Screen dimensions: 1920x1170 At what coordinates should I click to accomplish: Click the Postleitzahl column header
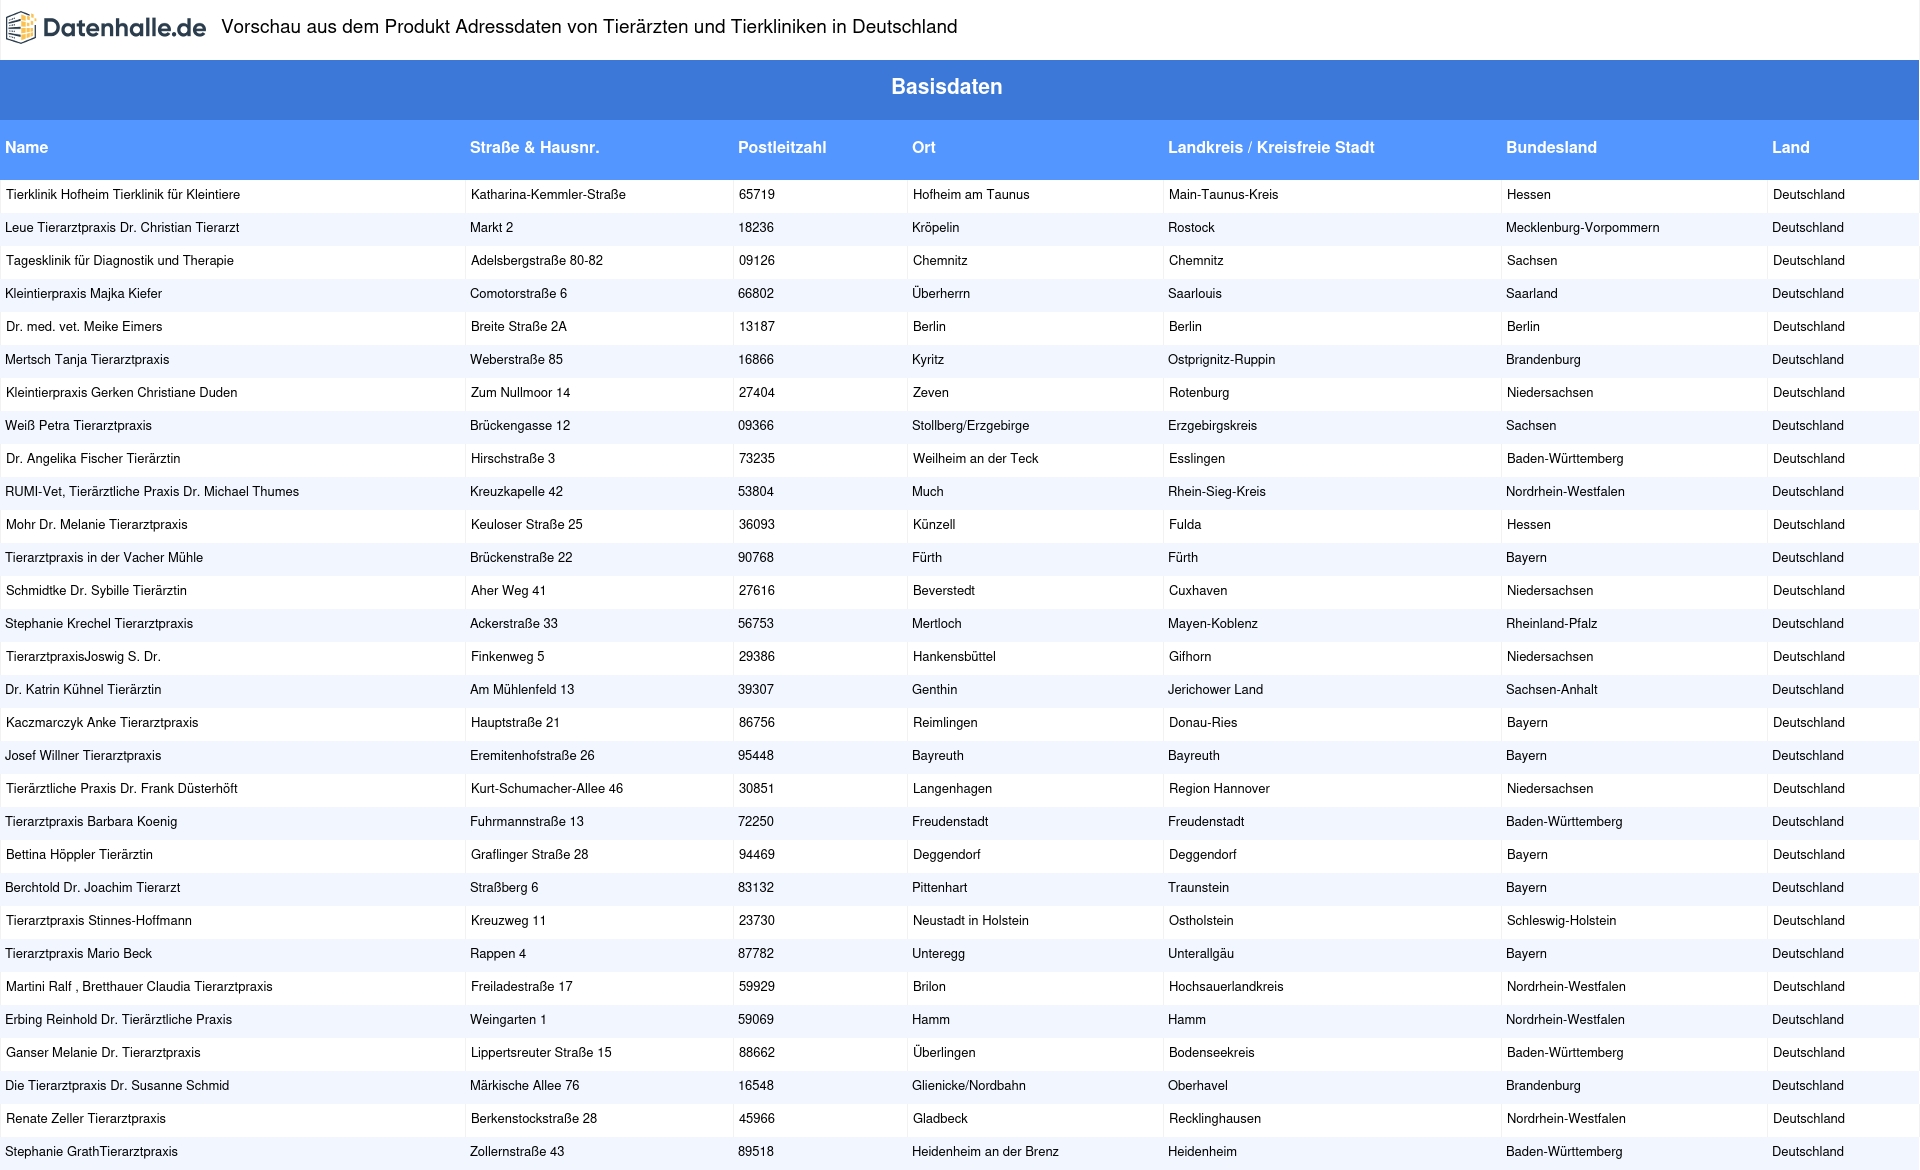pos(782,148)
